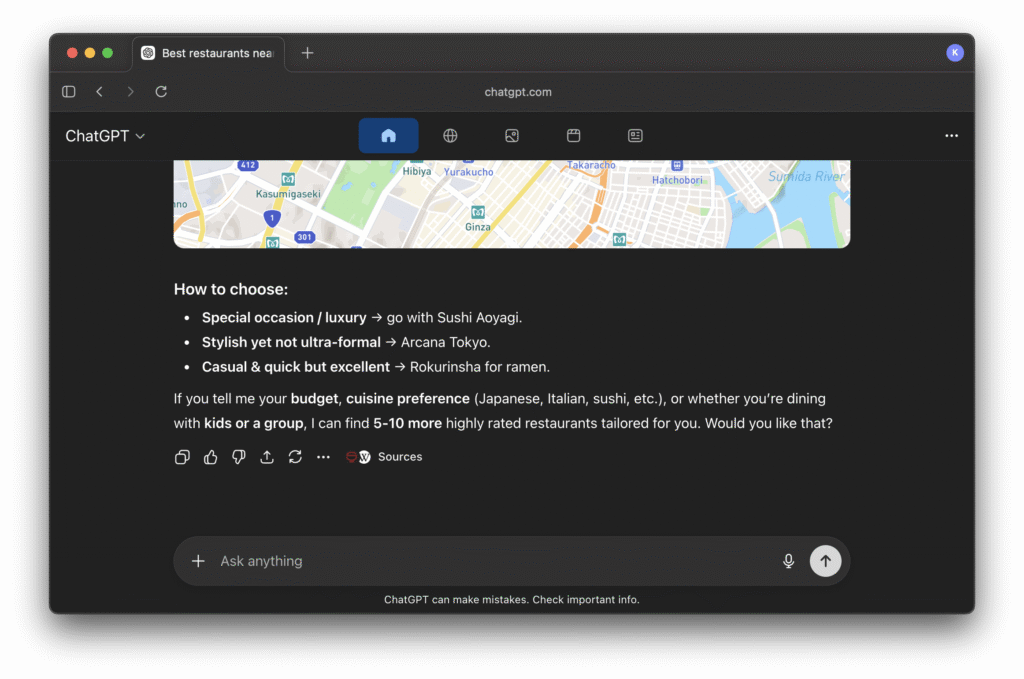Viewport: 1024px width, 679px height.
Task: Give the response a thumbs up
Action: [210, 457]
